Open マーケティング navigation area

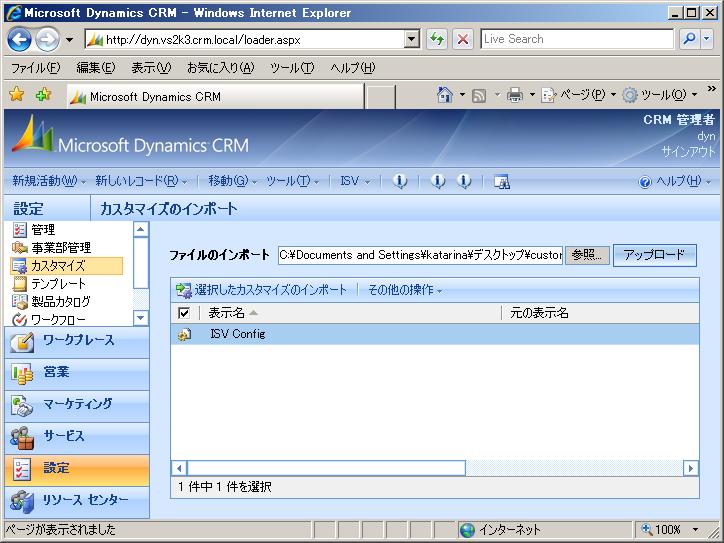77,406
